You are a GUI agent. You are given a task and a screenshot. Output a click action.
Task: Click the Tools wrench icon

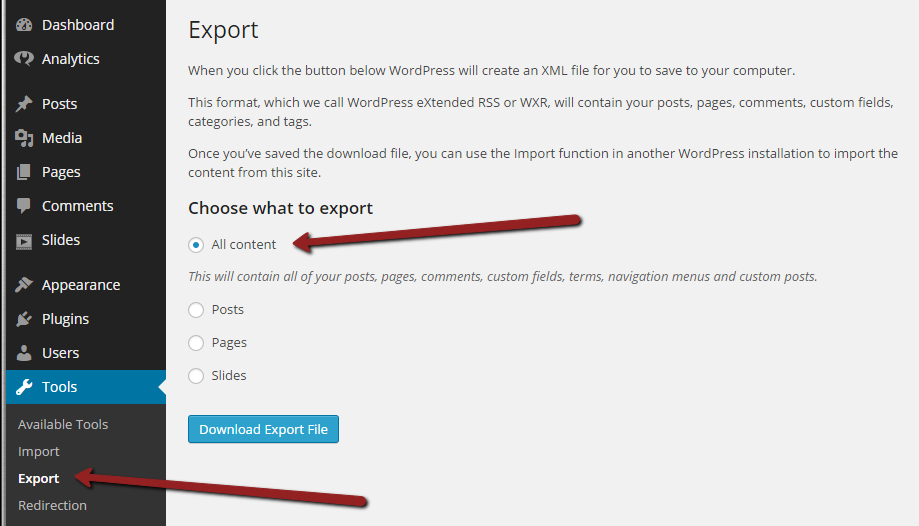pyautogui.click(x=24, y=387)
